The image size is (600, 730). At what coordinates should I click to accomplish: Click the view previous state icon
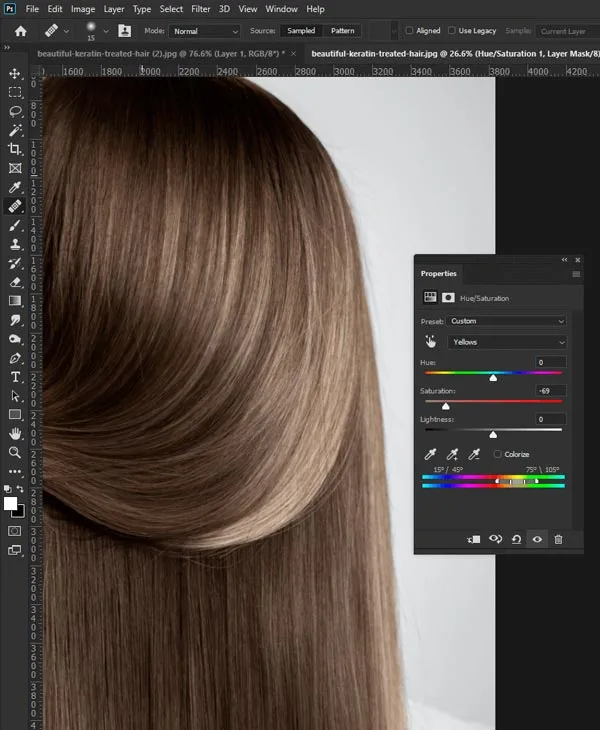495,539
